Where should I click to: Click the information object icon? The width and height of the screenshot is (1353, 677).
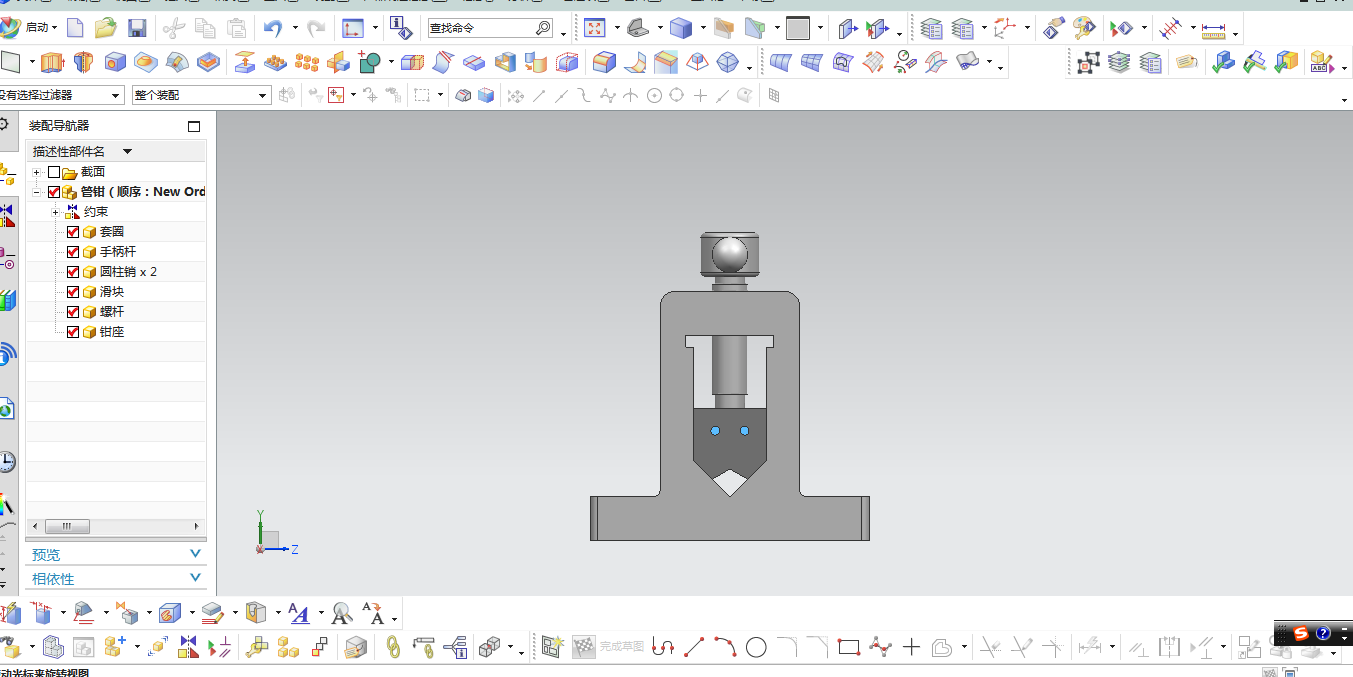coord(400,28)
